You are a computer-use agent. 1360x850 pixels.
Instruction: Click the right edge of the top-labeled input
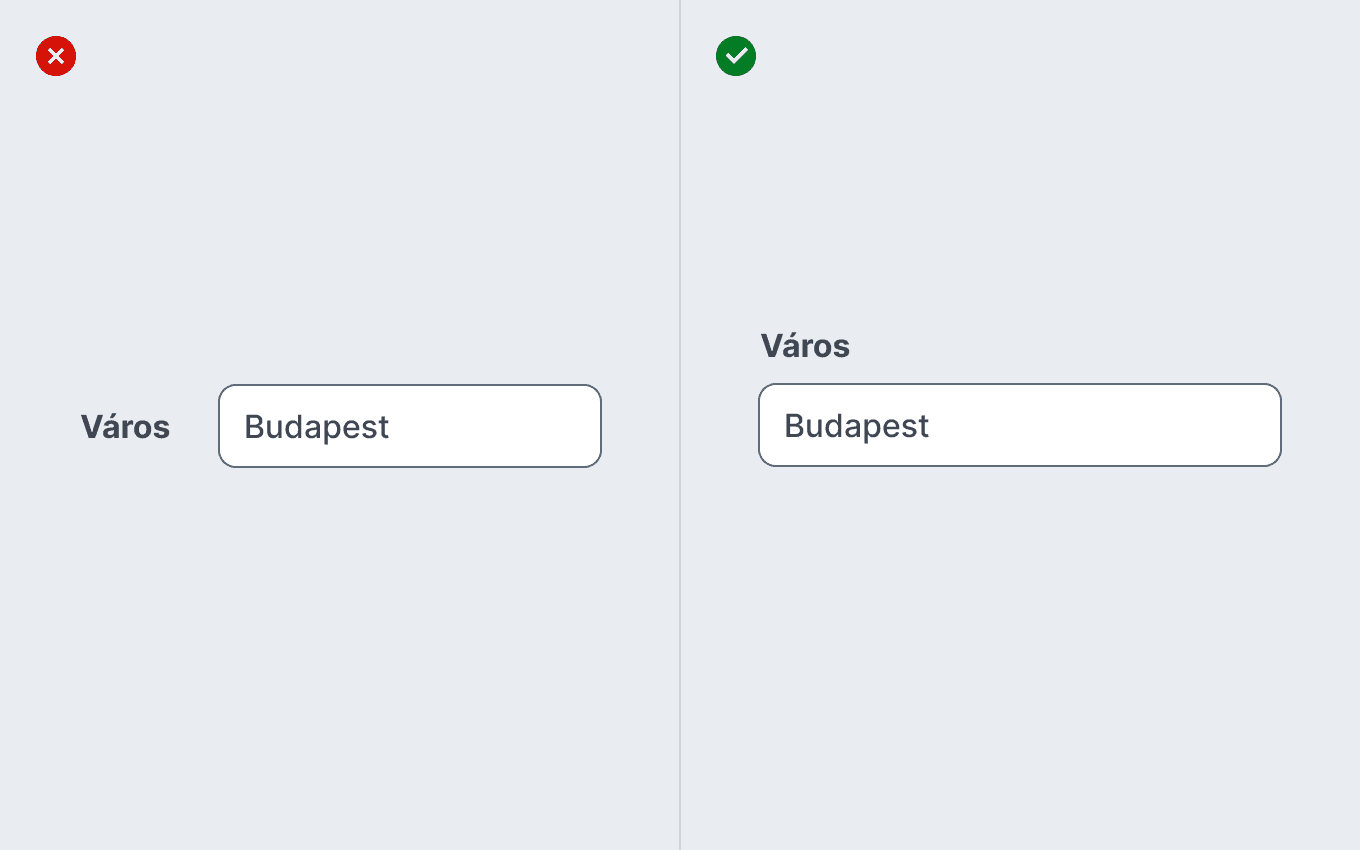(1280, 425)
